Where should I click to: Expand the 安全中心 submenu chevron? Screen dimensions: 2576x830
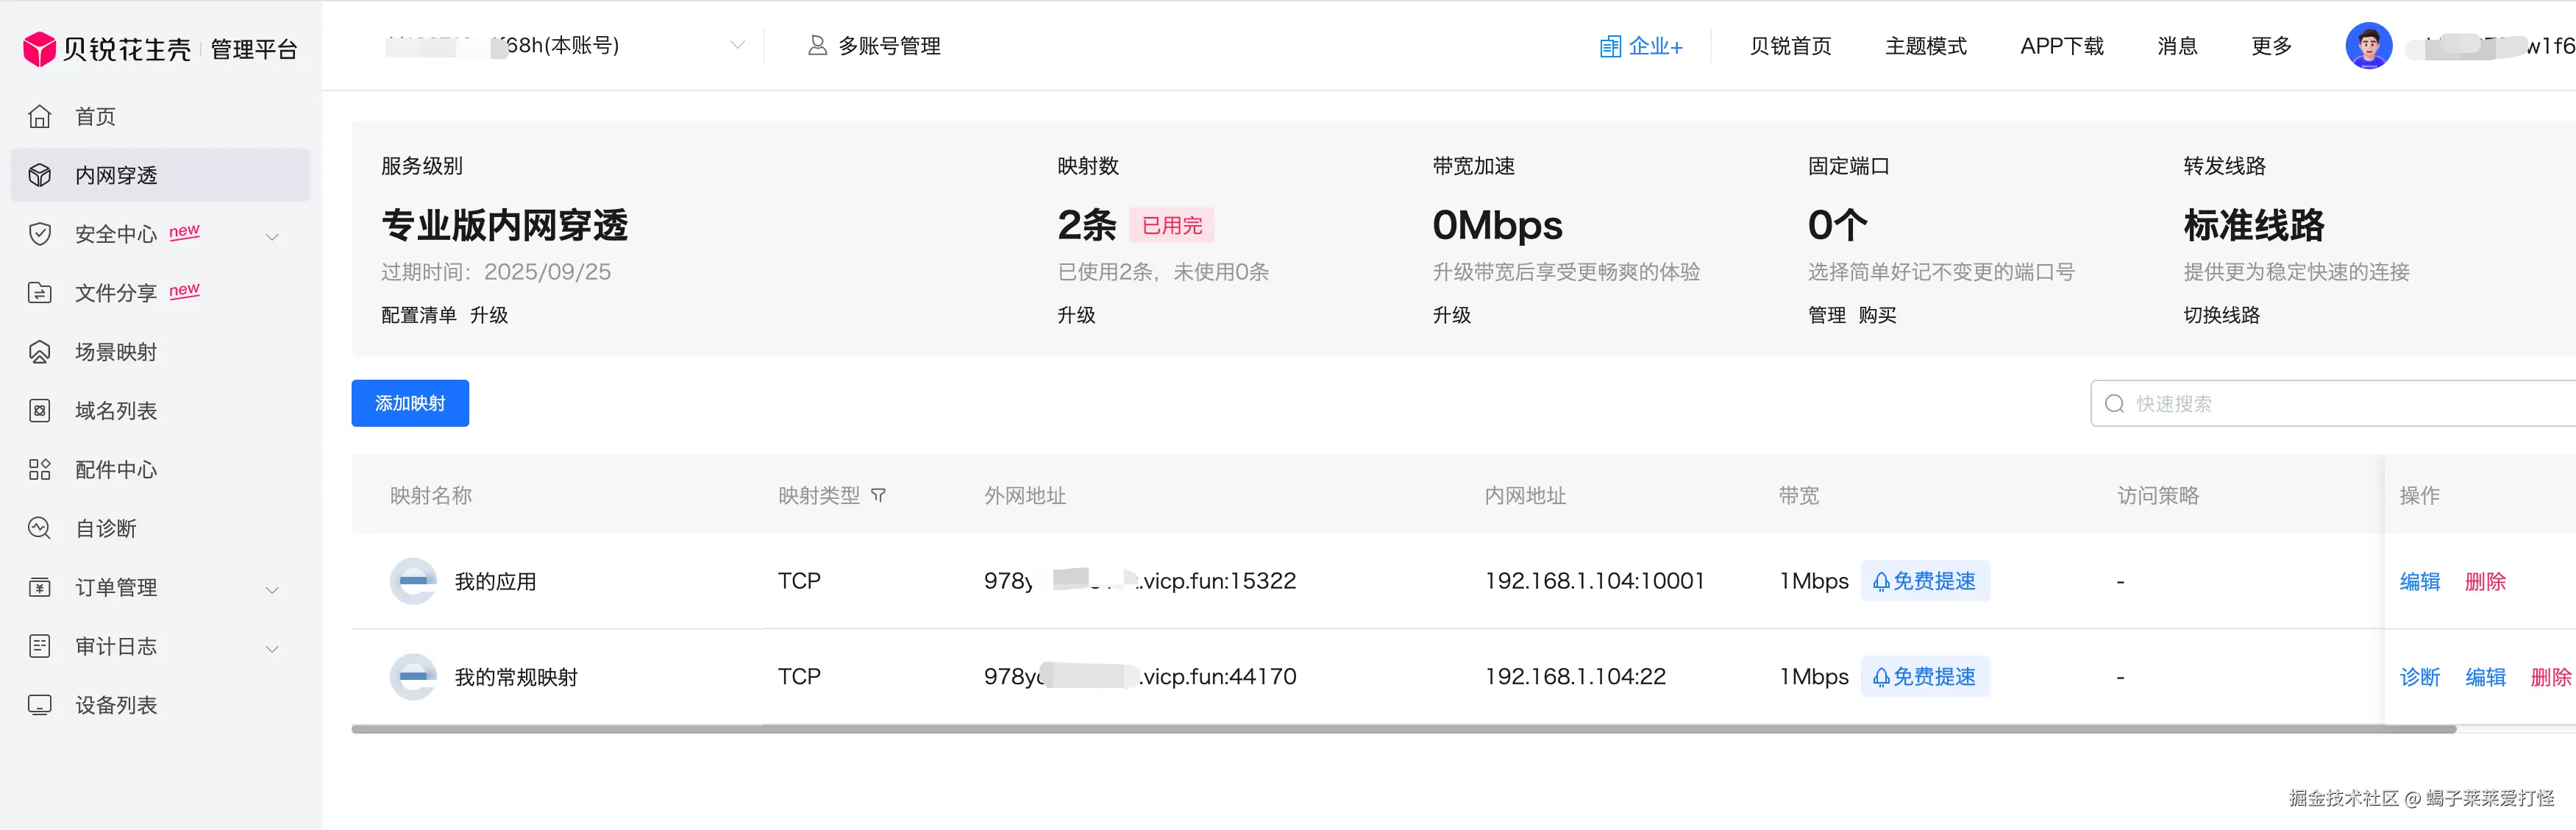(272, 237)
